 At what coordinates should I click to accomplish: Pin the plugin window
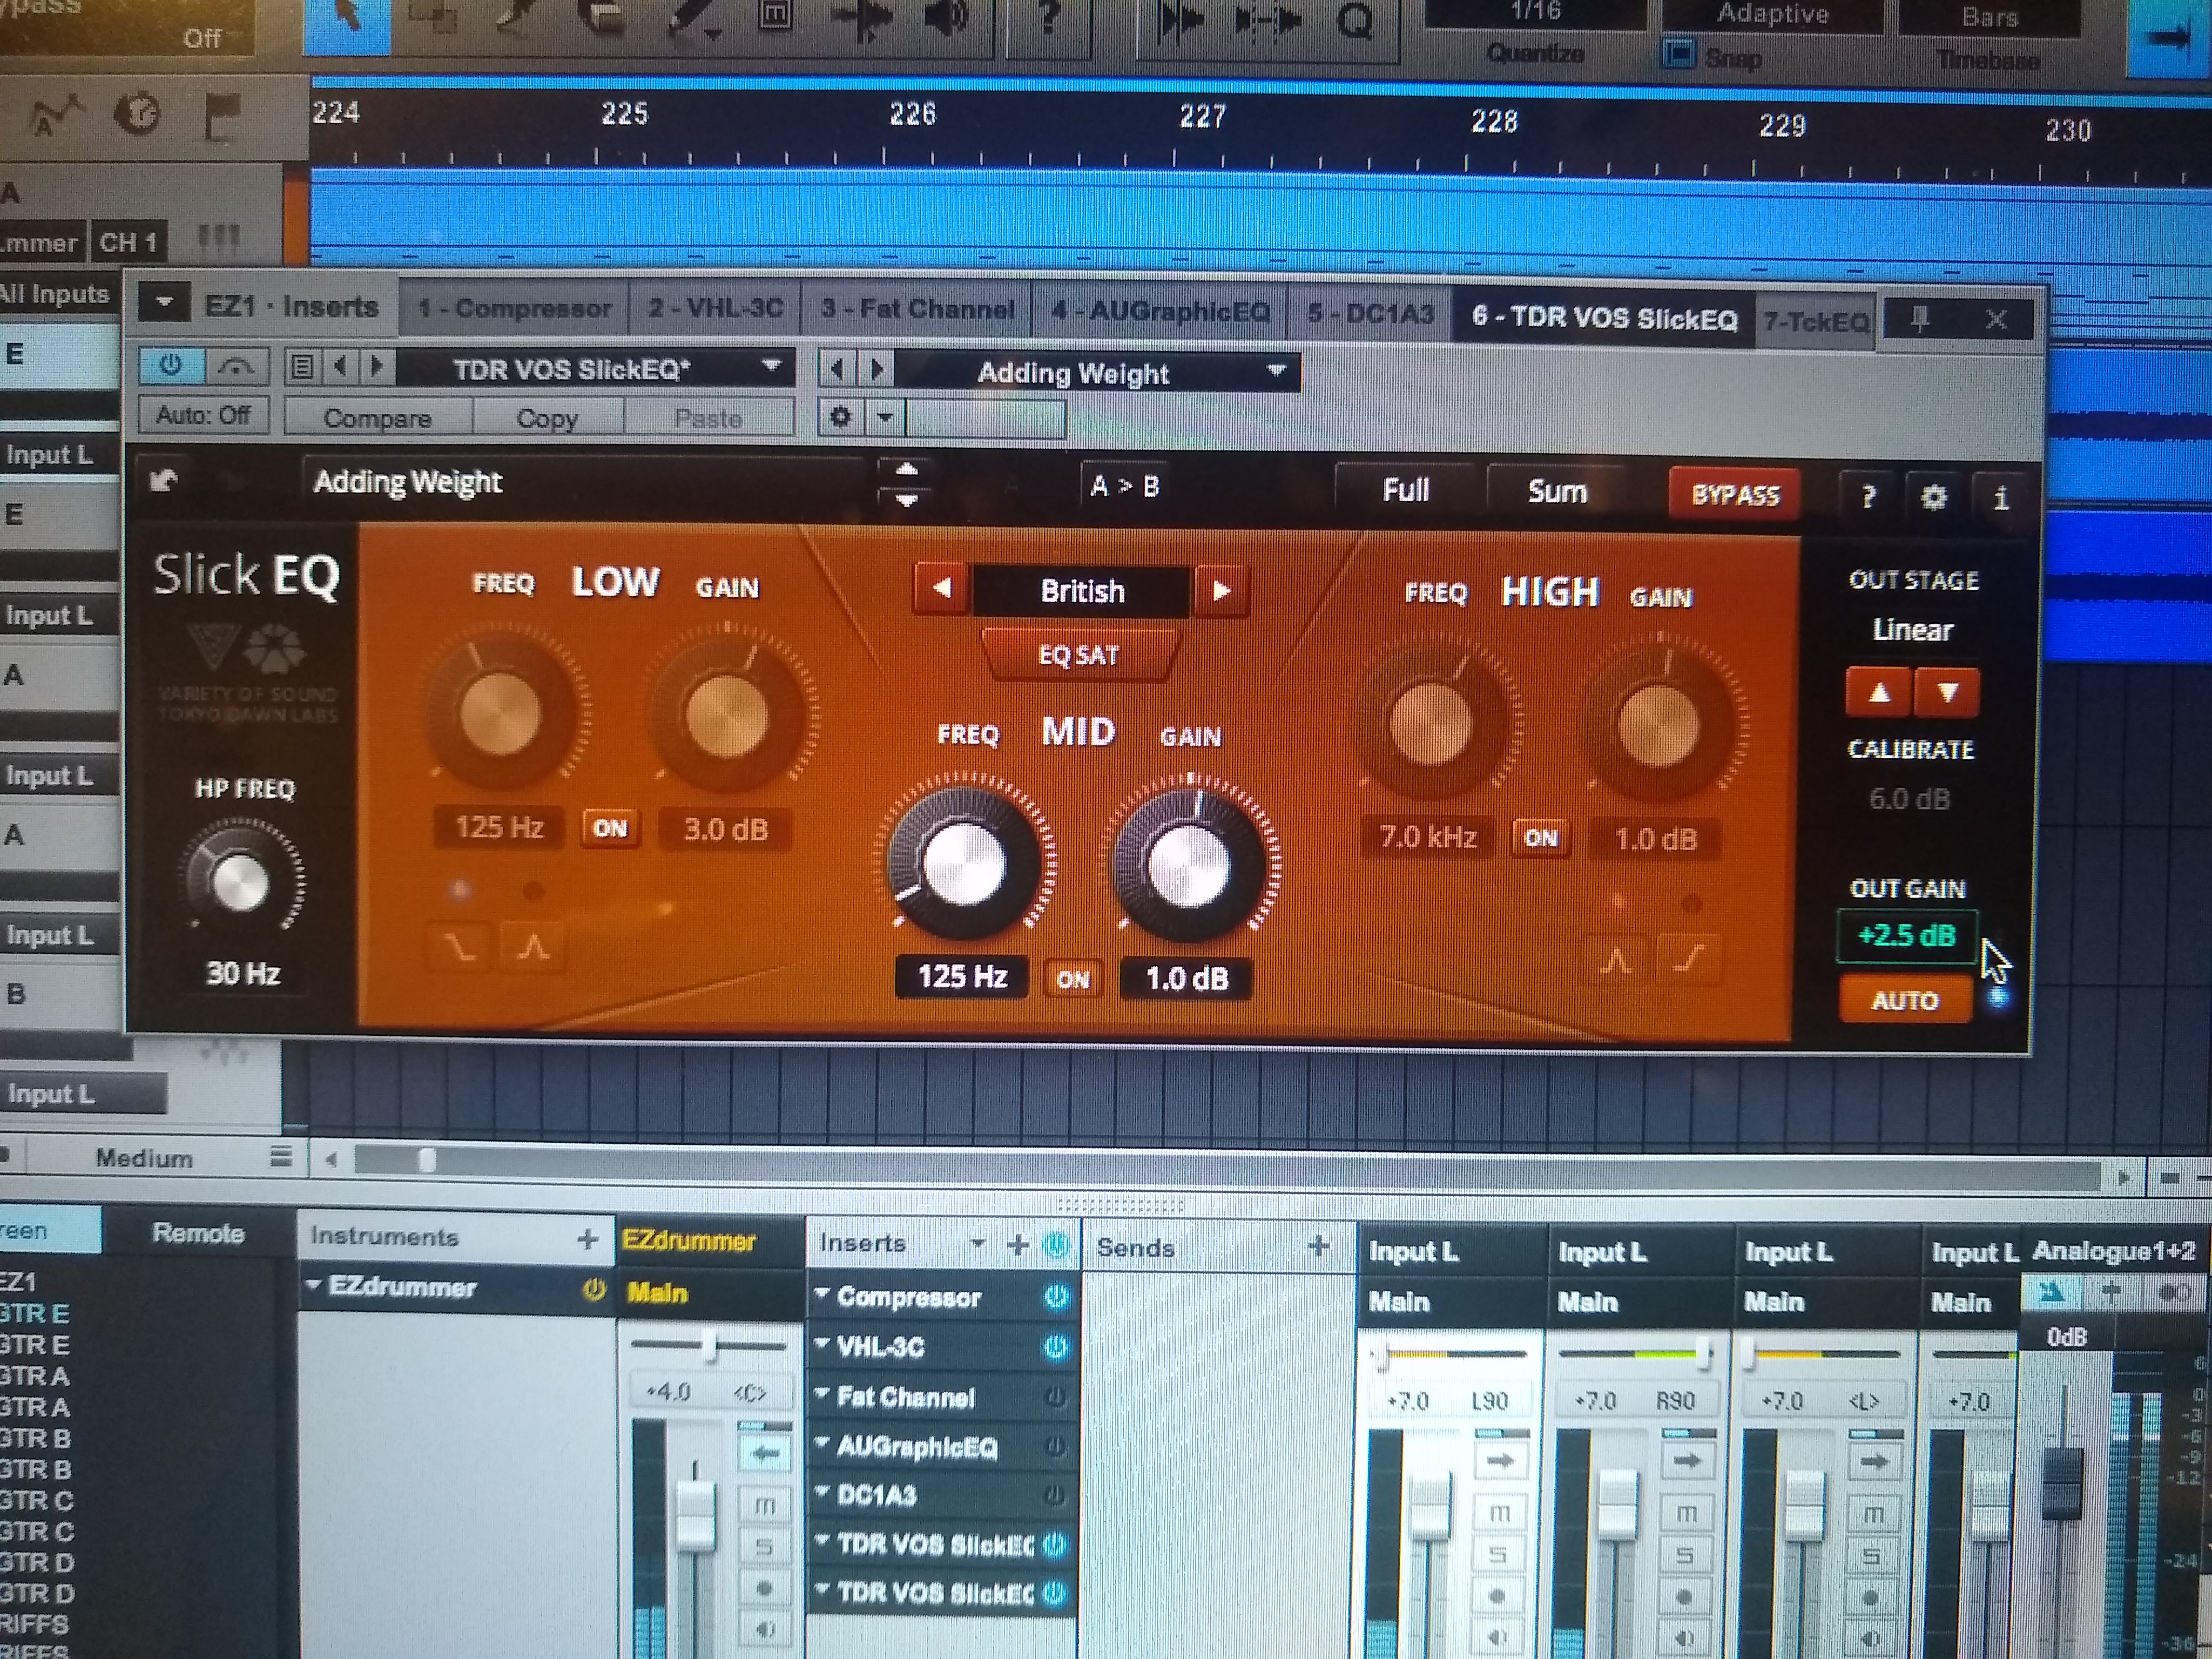[x=1918, y=320]
